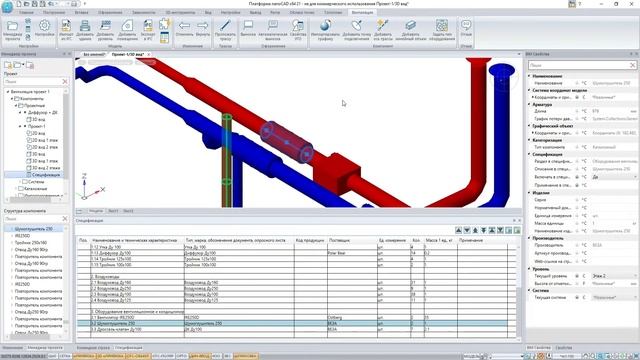Collapse the Проект-1 tree node
This screenshot has height=360, width=640.
[20, 126]
